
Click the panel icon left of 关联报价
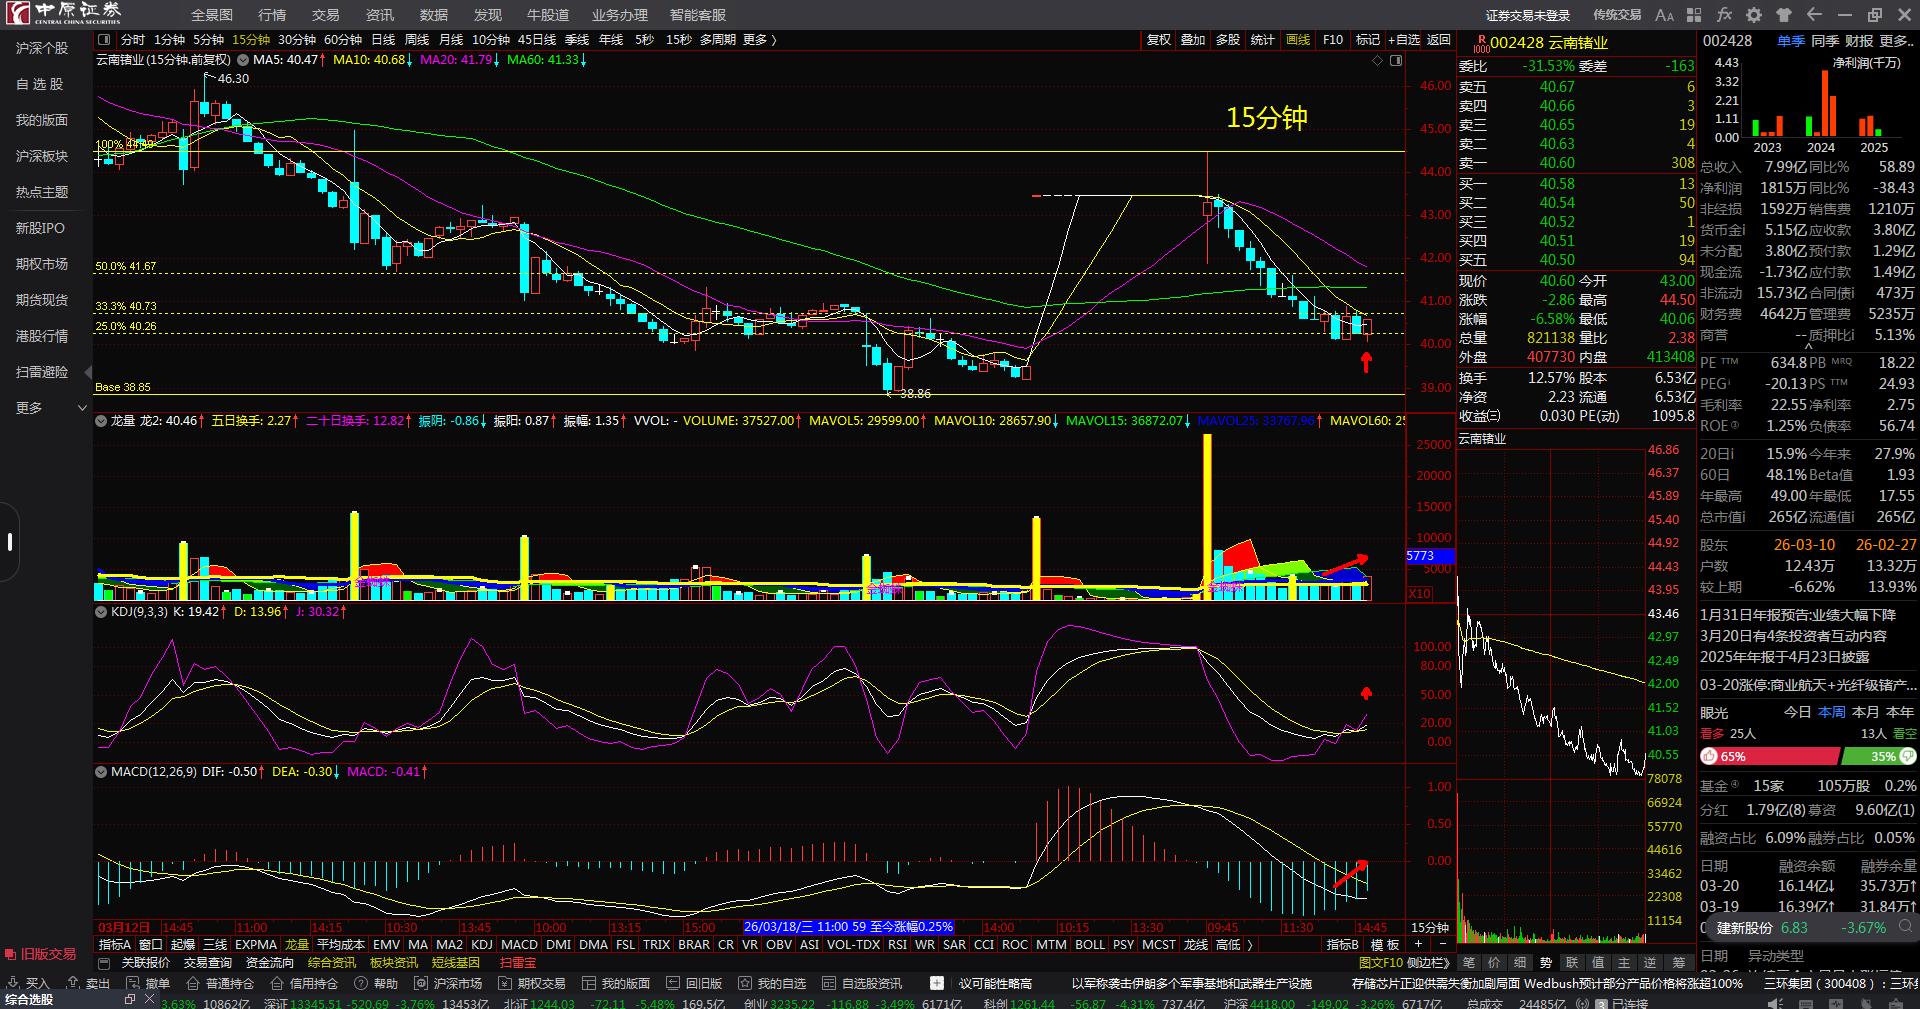click(103, 963)
